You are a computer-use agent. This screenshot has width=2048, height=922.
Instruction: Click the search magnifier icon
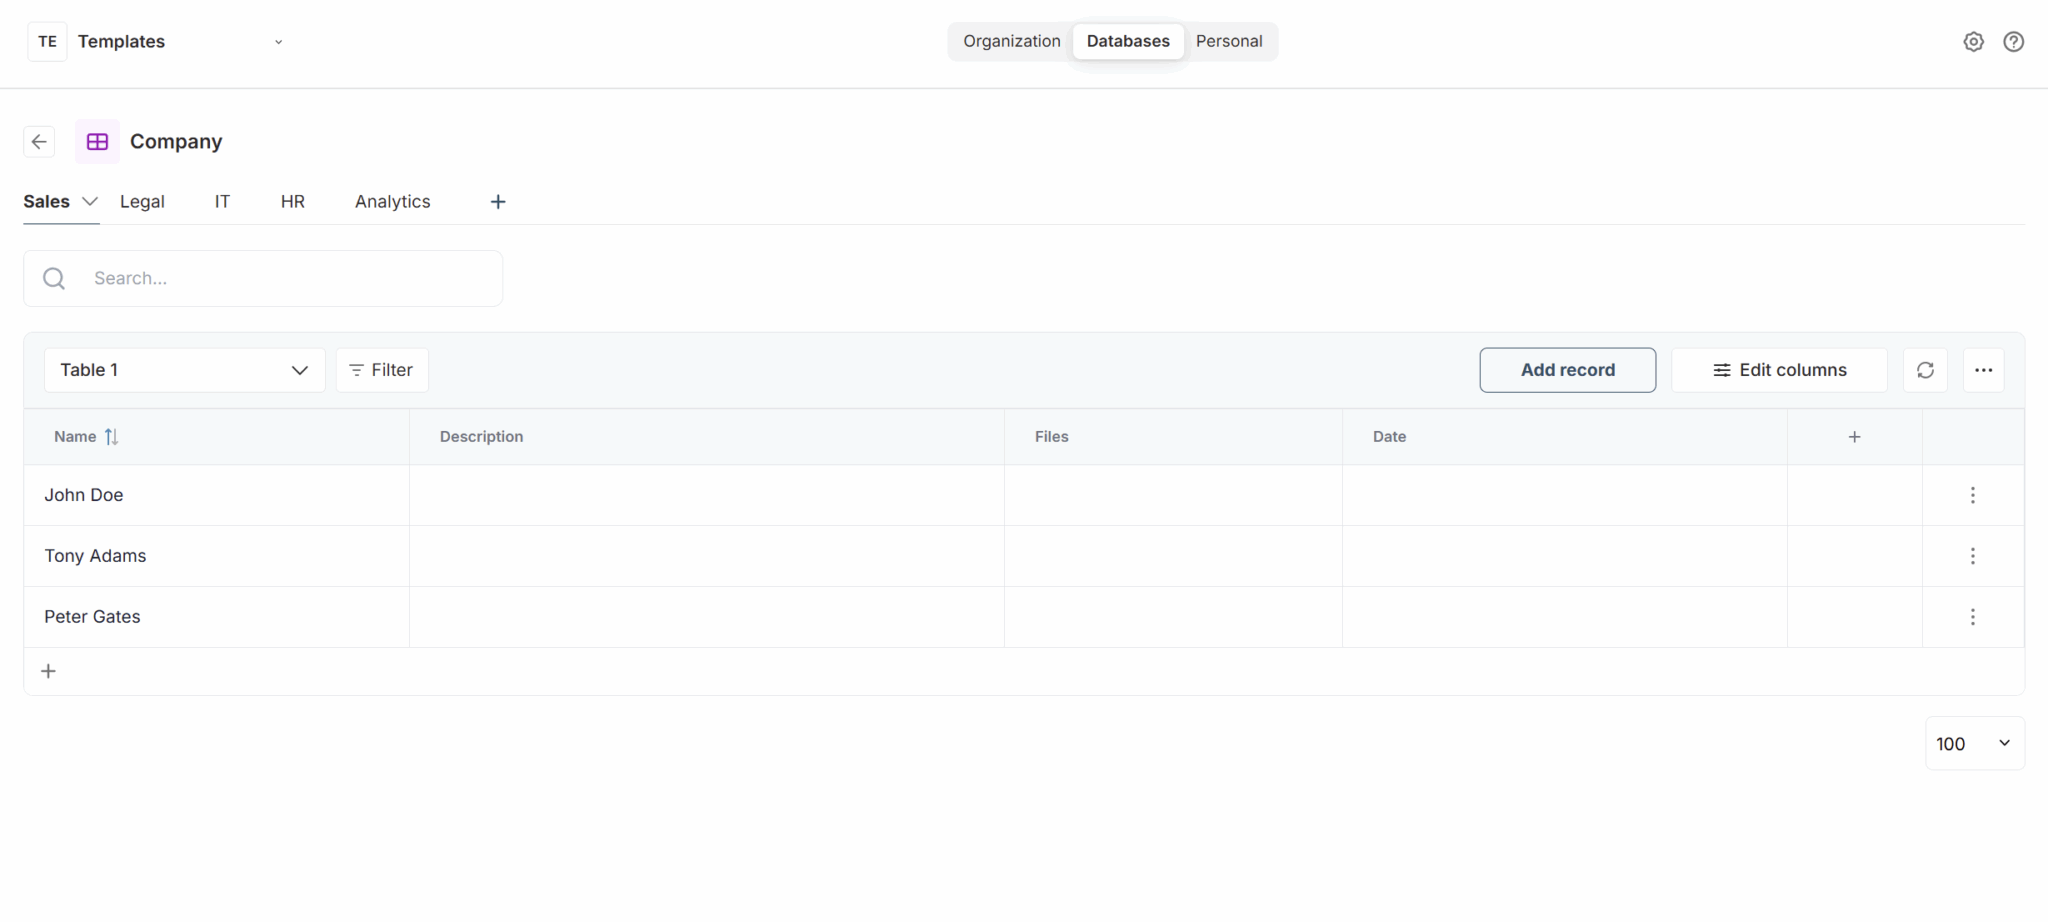pos(53,278)
